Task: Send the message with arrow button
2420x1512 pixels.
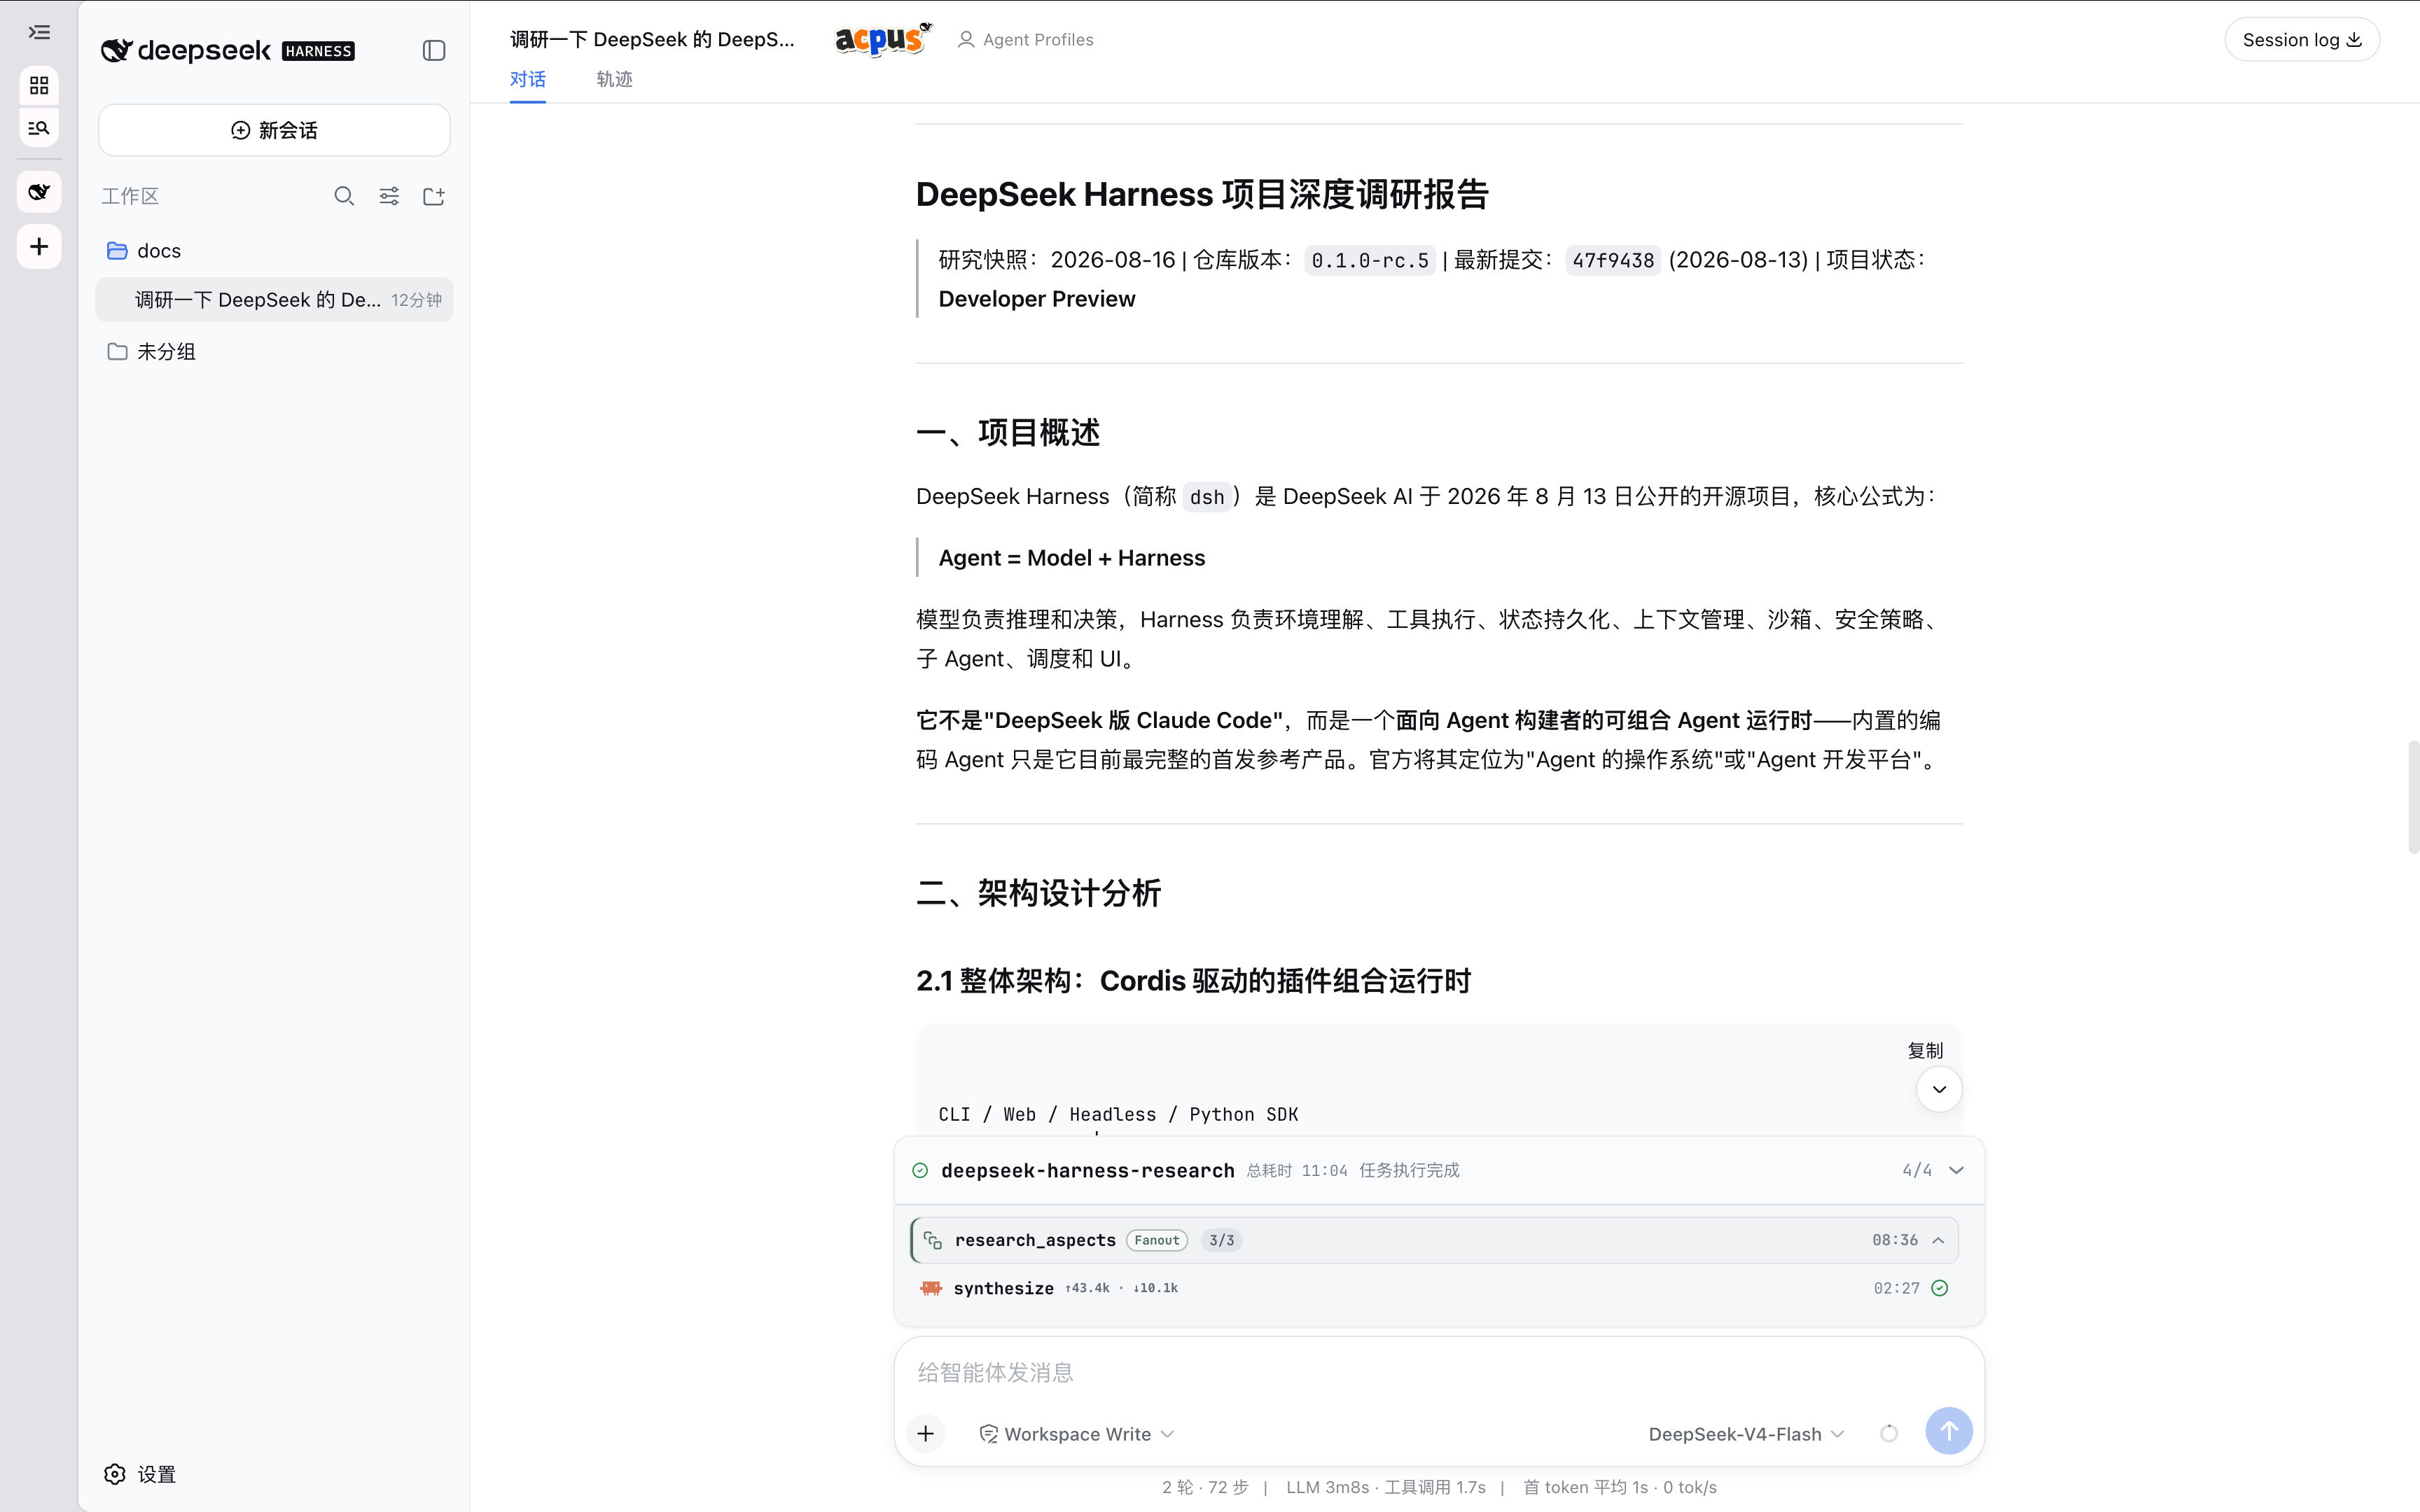Action: [x=1949, y=1432]
